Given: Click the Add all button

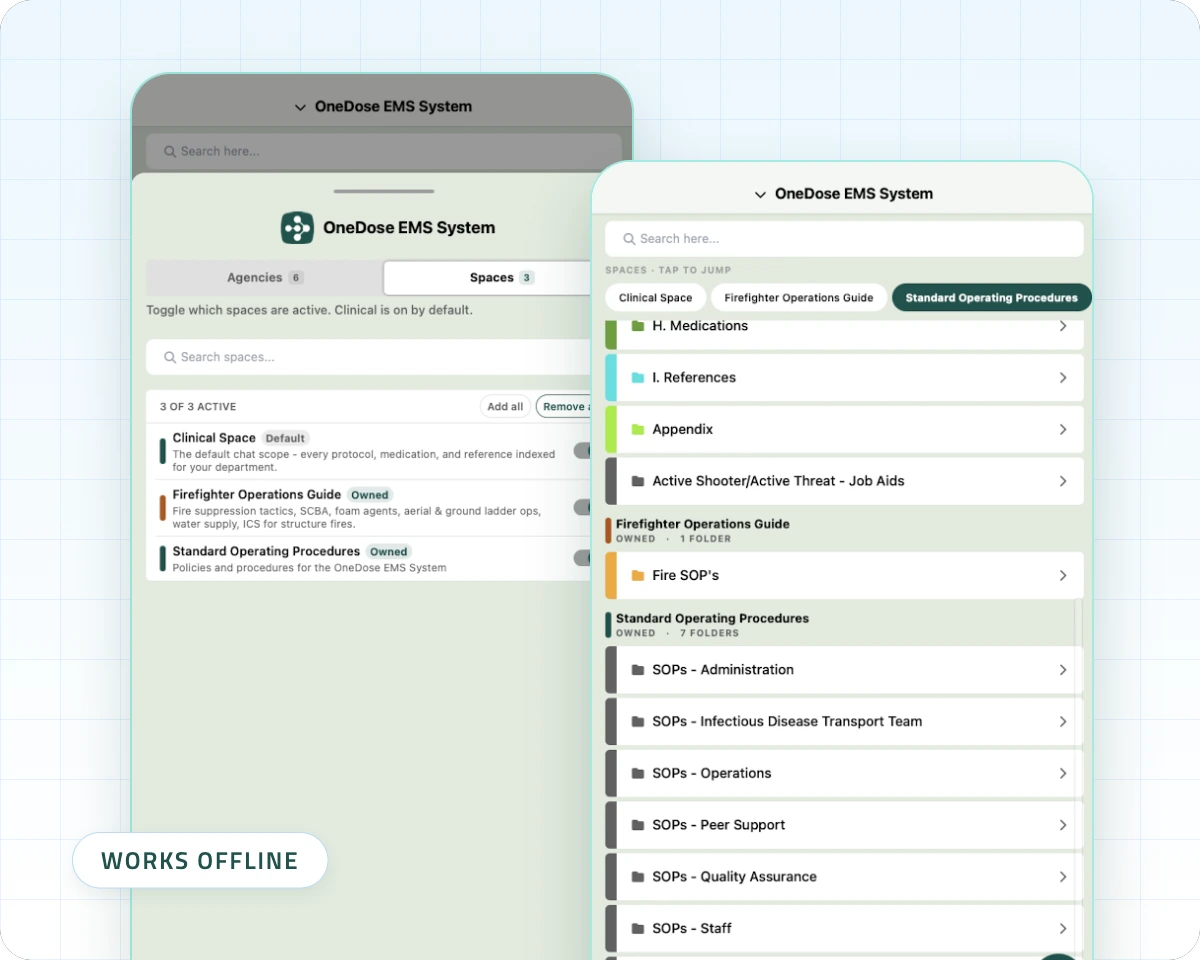Looking at the screenshot, I should click(x=505, y=407).
